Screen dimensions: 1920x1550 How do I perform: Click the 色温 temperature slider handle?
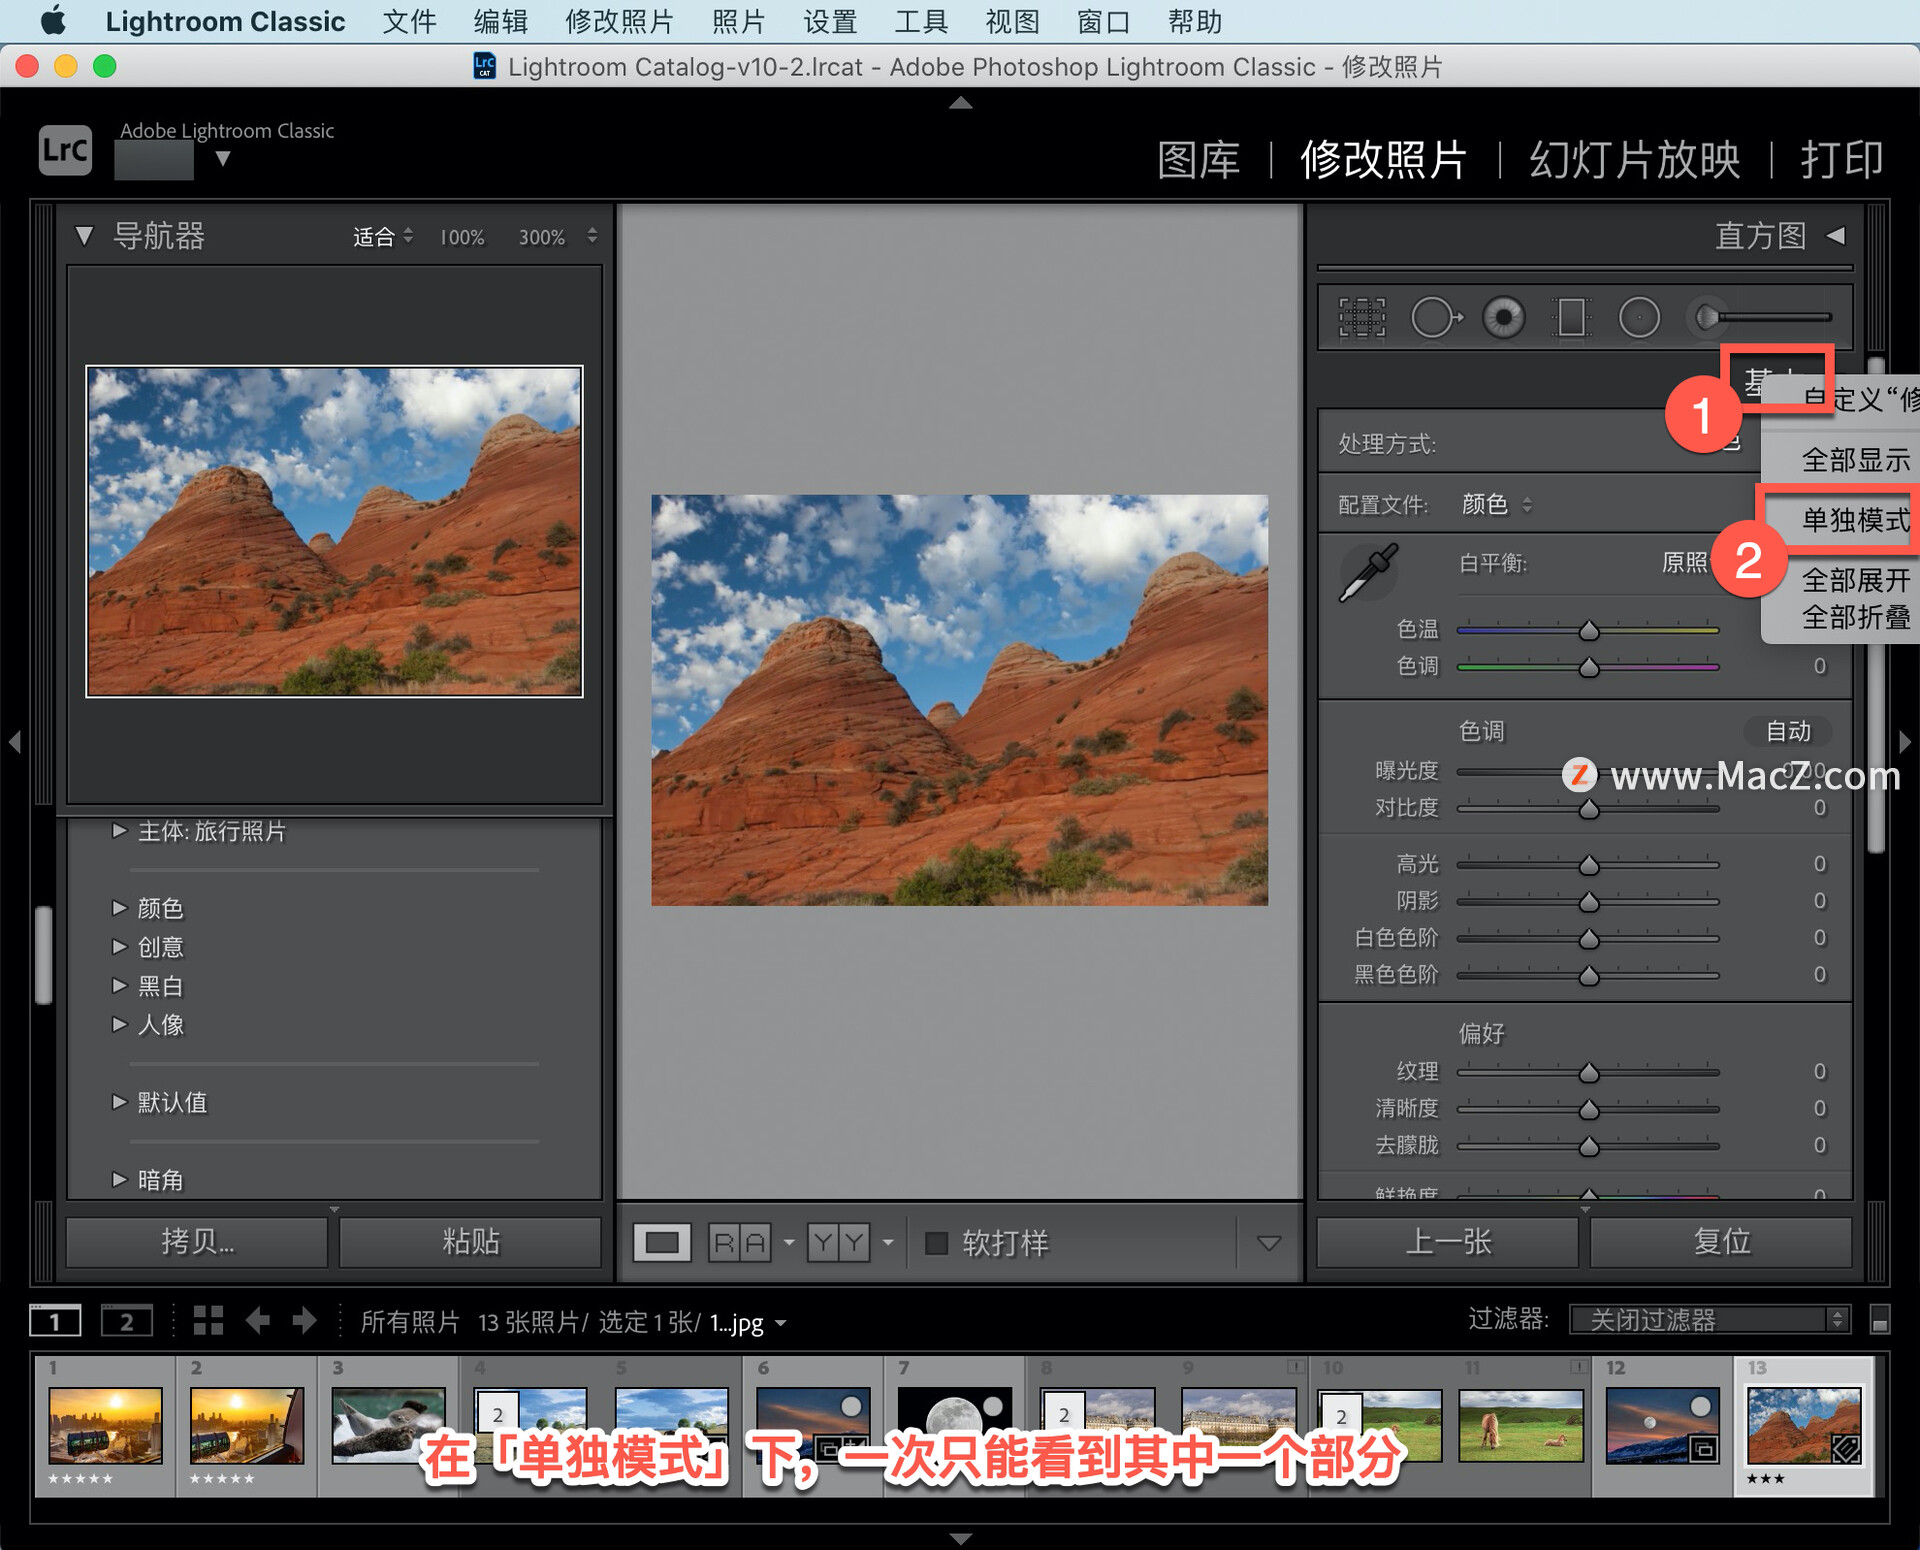[x=1588, y=631]
